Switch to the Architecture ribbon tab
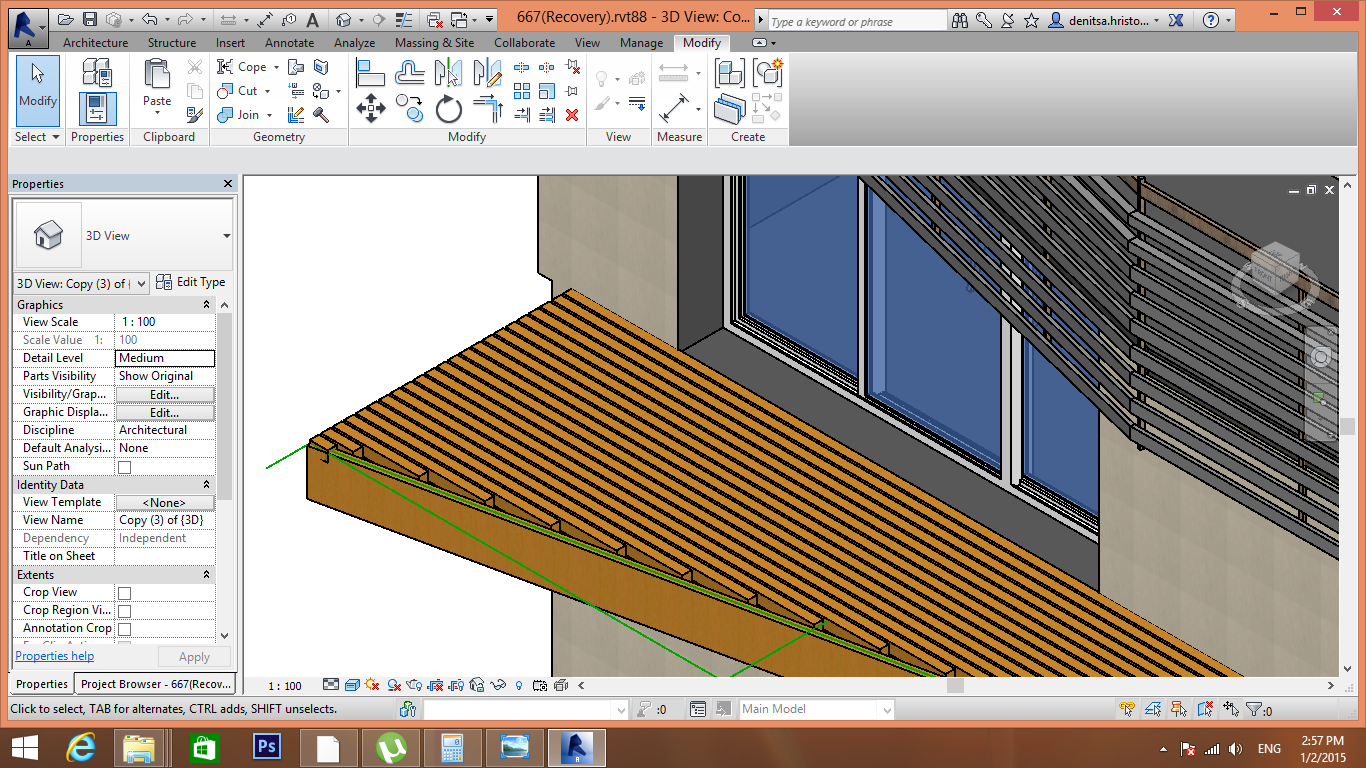Image resolution: width=1366 pixels, height=768 pixels. tap(95, 43)
